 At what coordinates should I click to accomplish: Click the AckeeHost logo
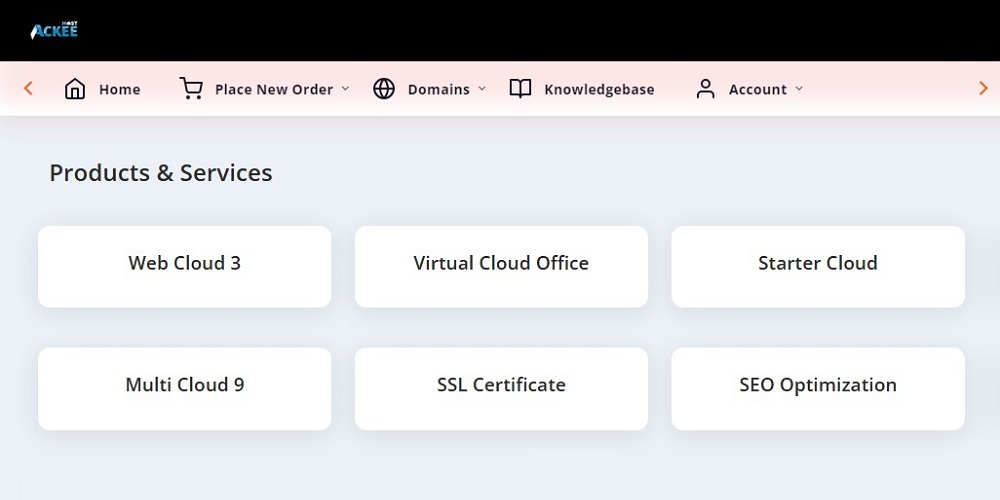coord(54,30)
